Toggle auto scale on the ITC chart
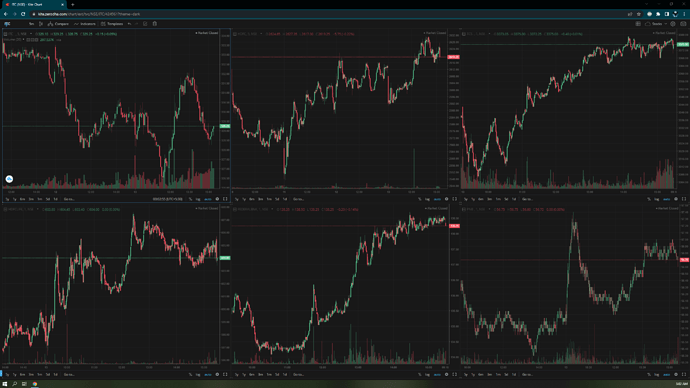The image size is (690, 388). (208, 199)
